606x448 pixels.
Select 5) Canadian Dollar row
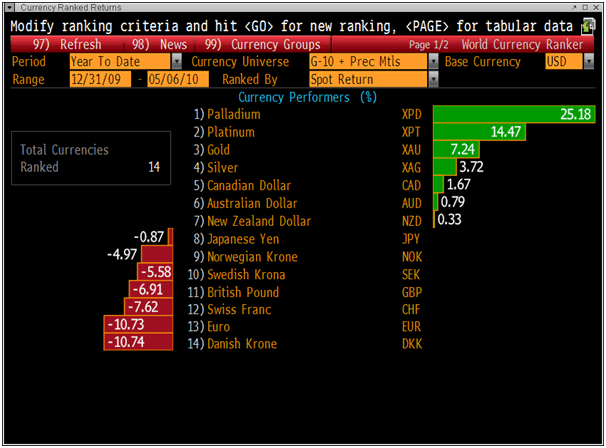(x=242, y=186)
